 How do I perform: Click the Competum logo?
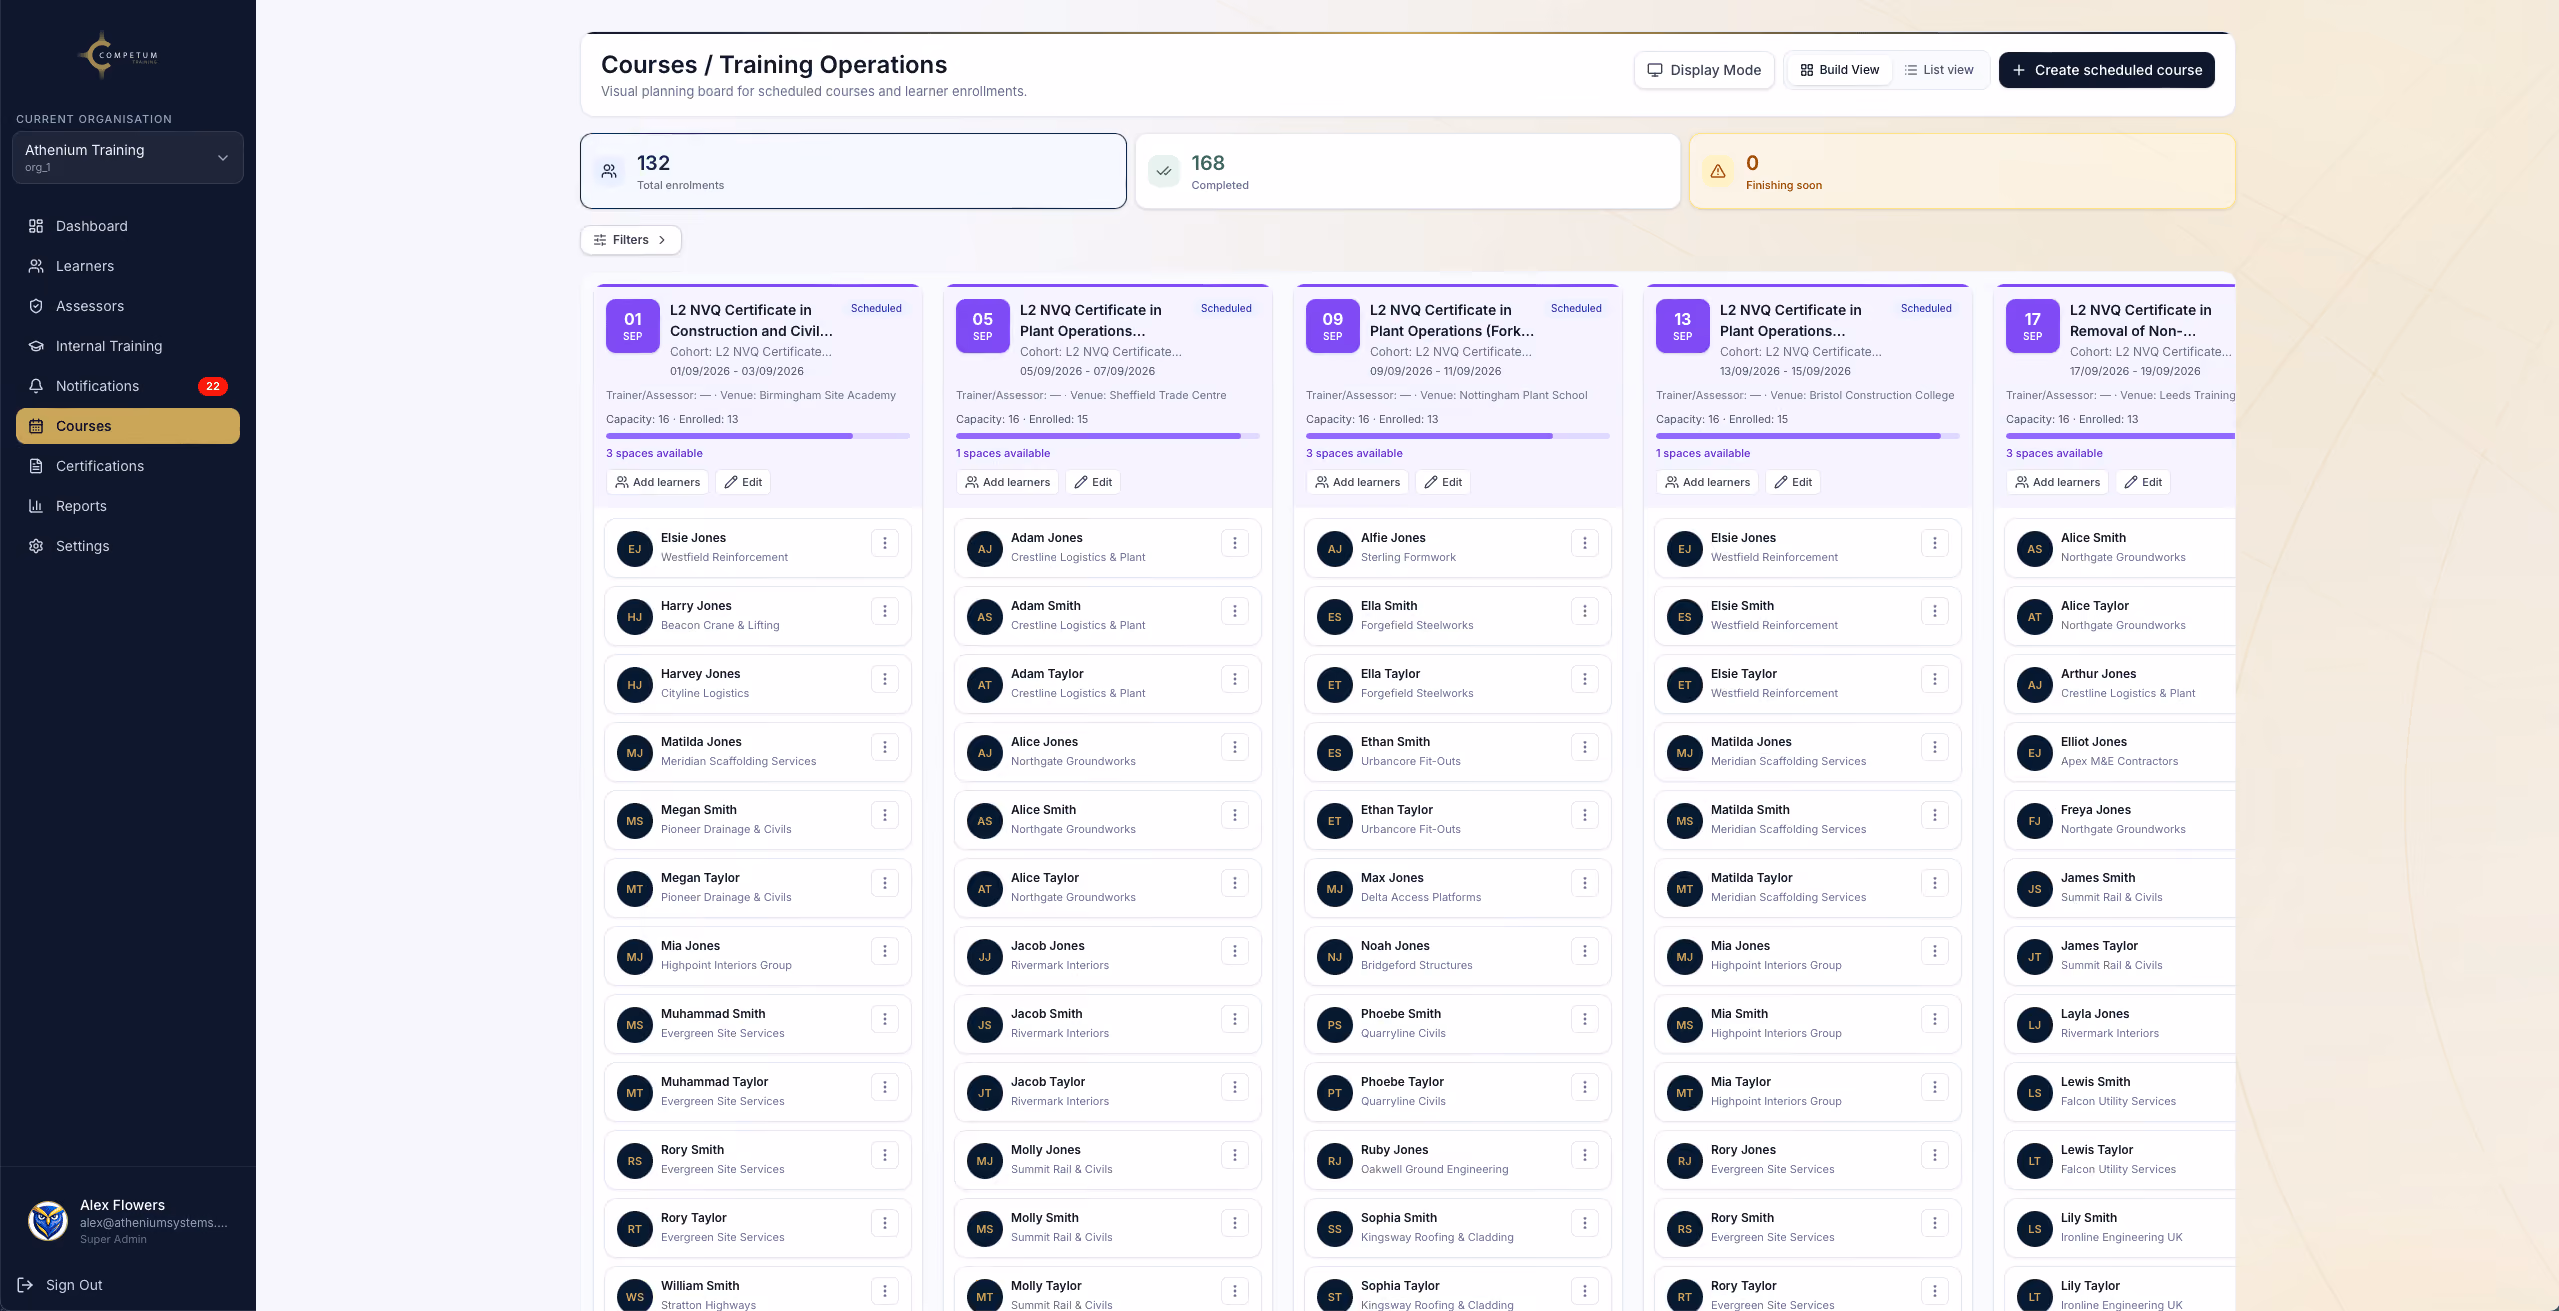click(118, 55)
